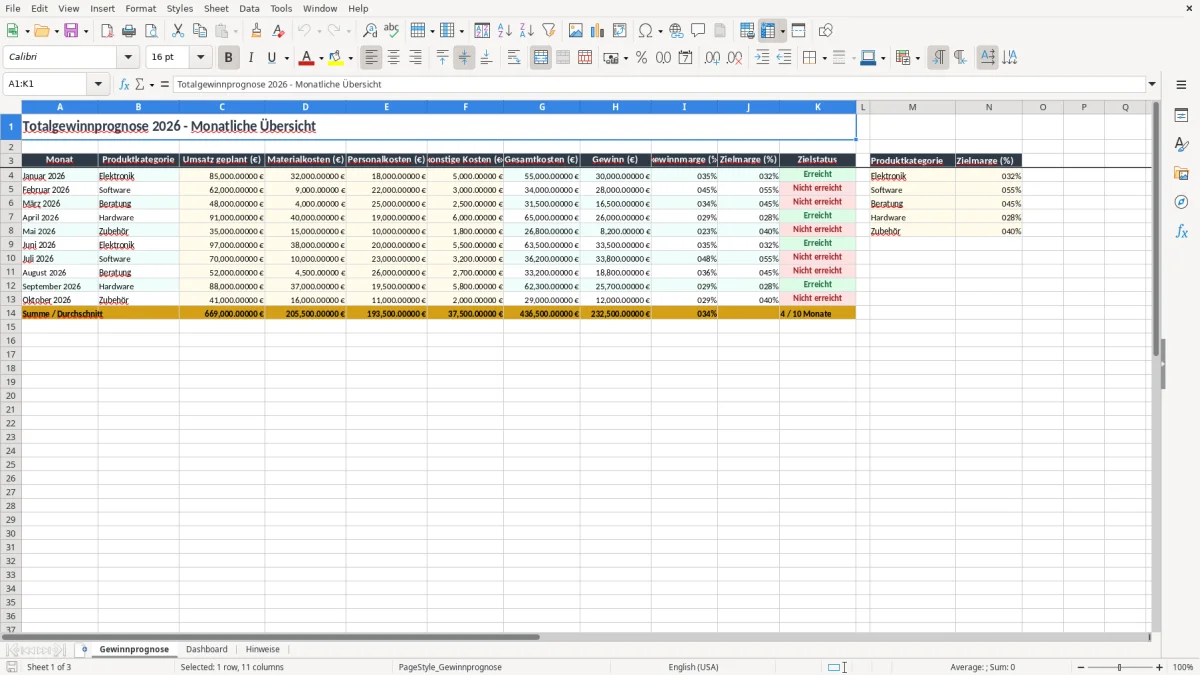Toggle Italic formatting
The width and height of the screenshot is (1200, 675).
[250, 58]
